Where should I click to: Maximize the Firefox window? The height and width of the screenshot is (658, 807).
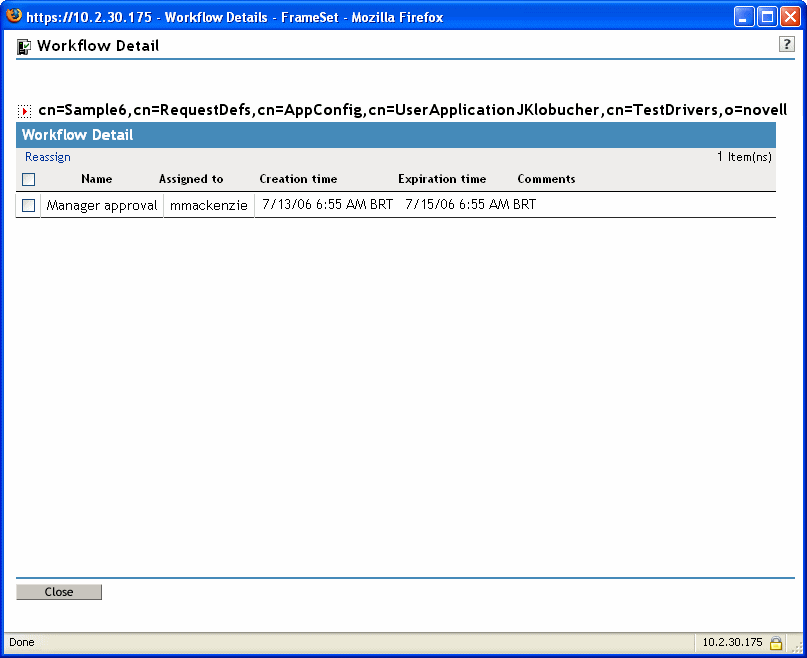(x=767, y=17)
